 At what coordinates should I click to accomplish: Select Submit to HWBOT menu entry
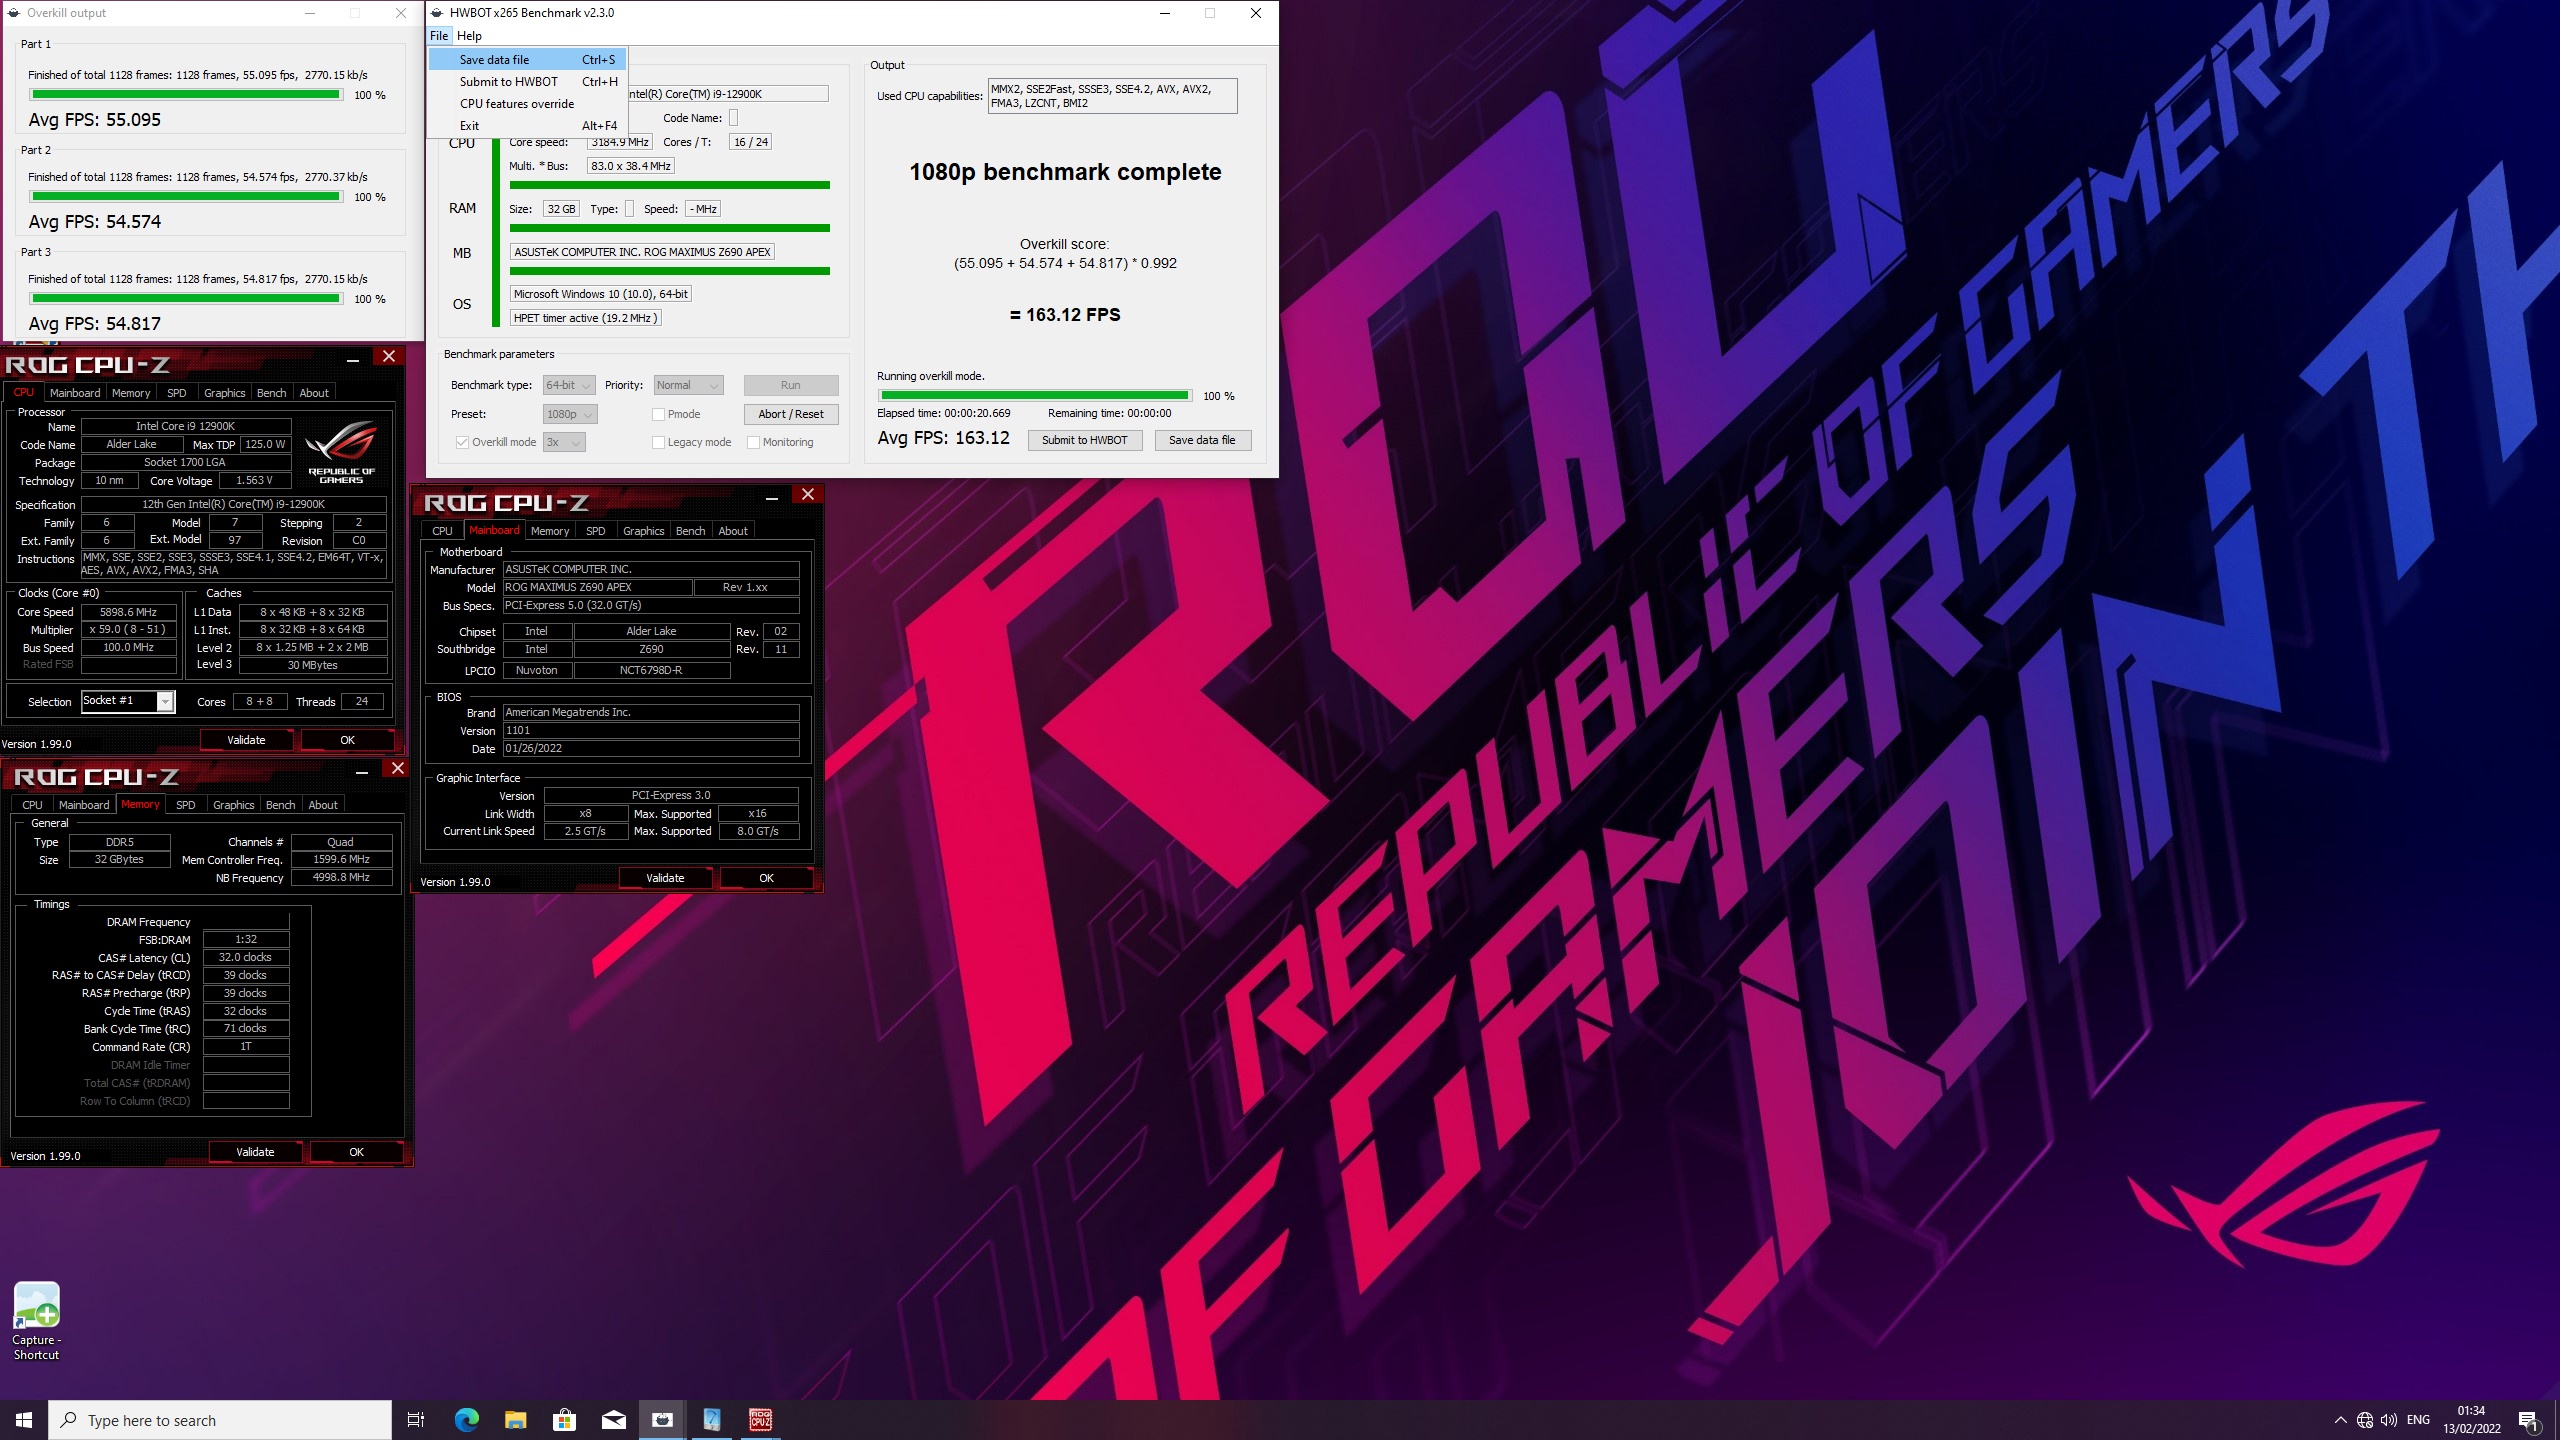pos(527,81)
